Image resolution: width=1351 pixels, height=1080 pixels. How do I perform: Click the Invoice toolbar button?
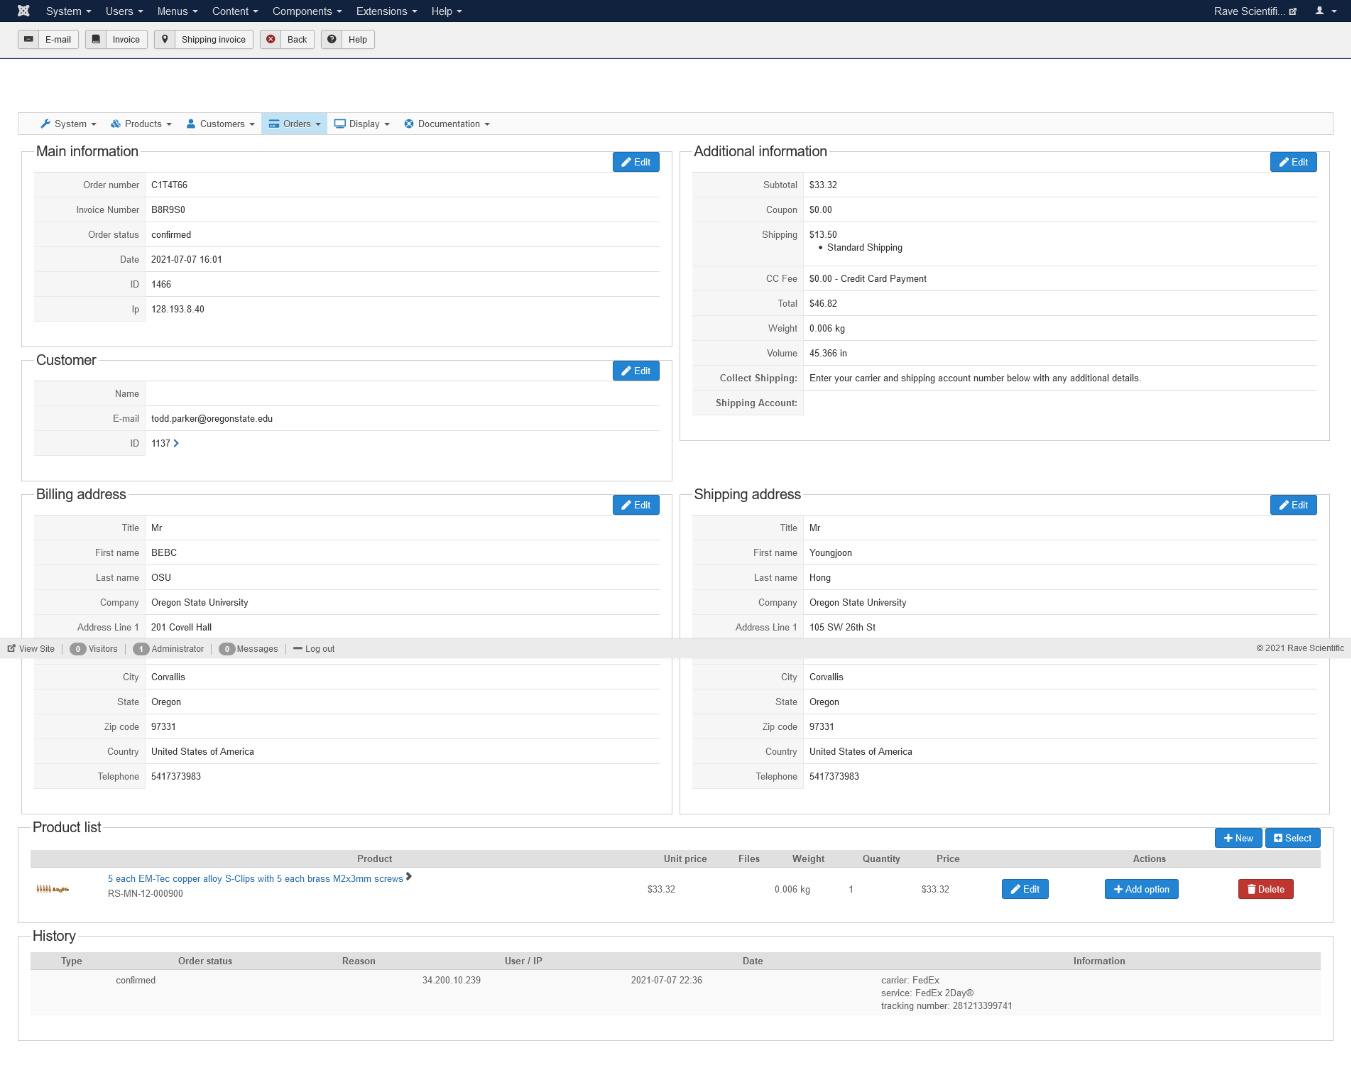pyautogui.click(x=116, y=40)
